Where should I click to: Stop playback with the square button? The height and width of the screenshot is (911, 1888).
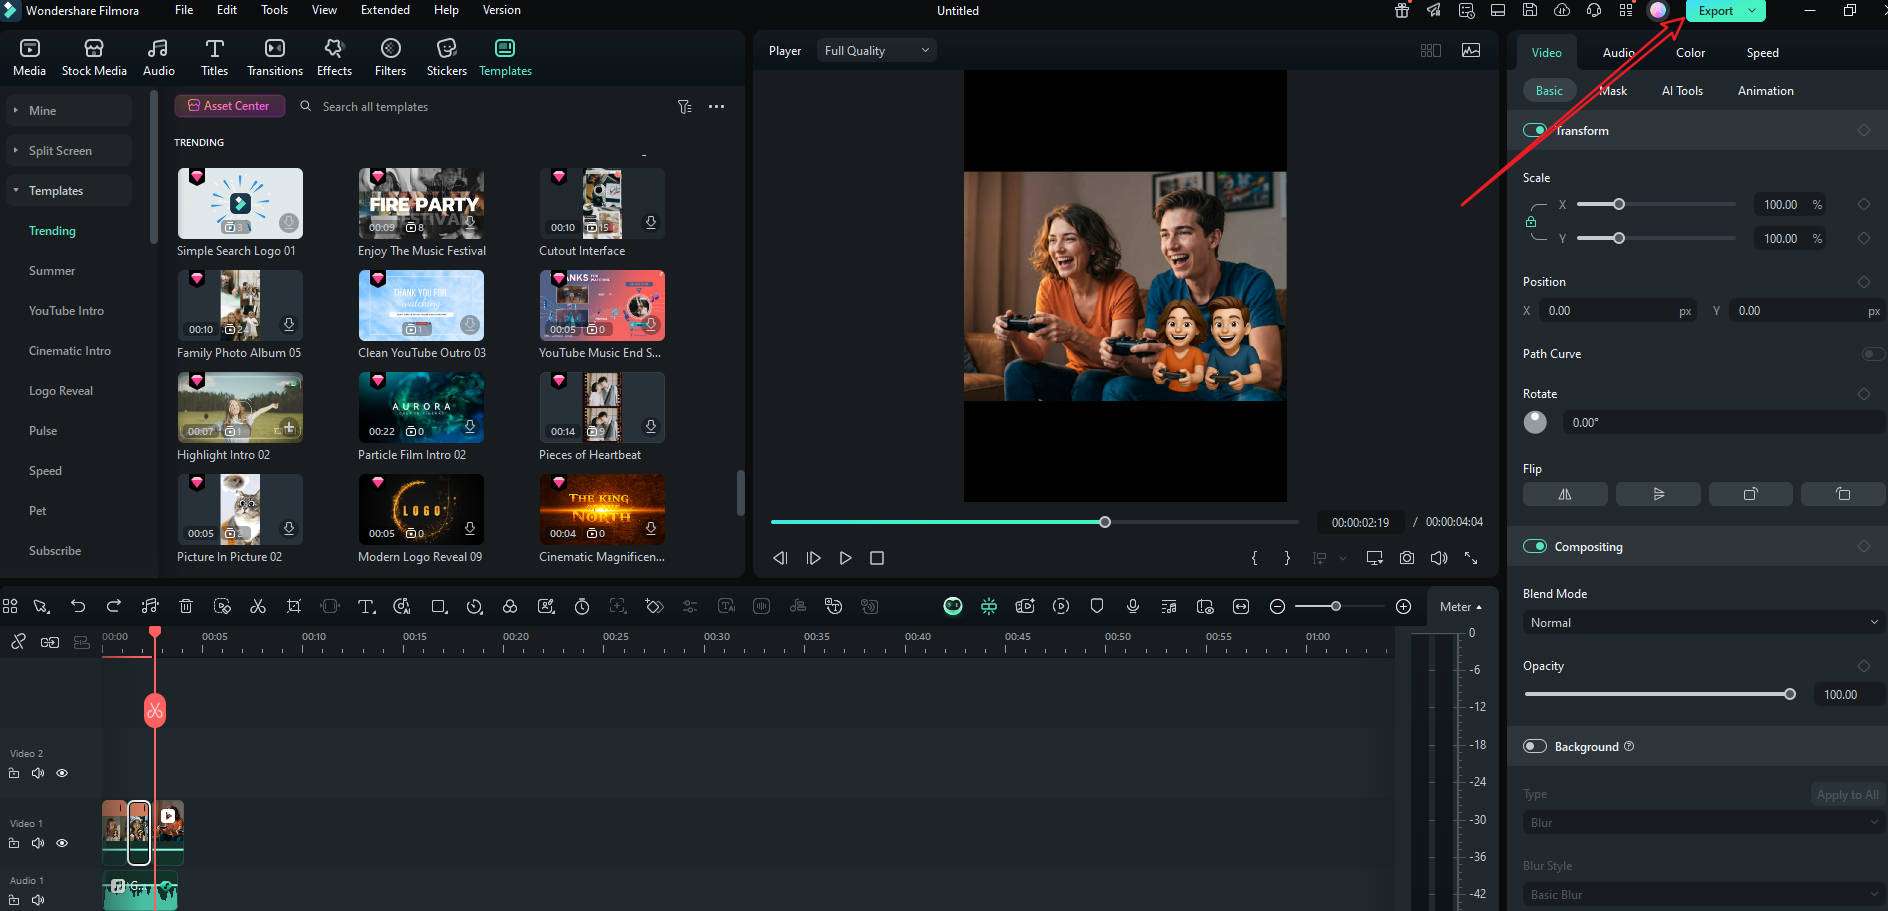coord(877,558)
